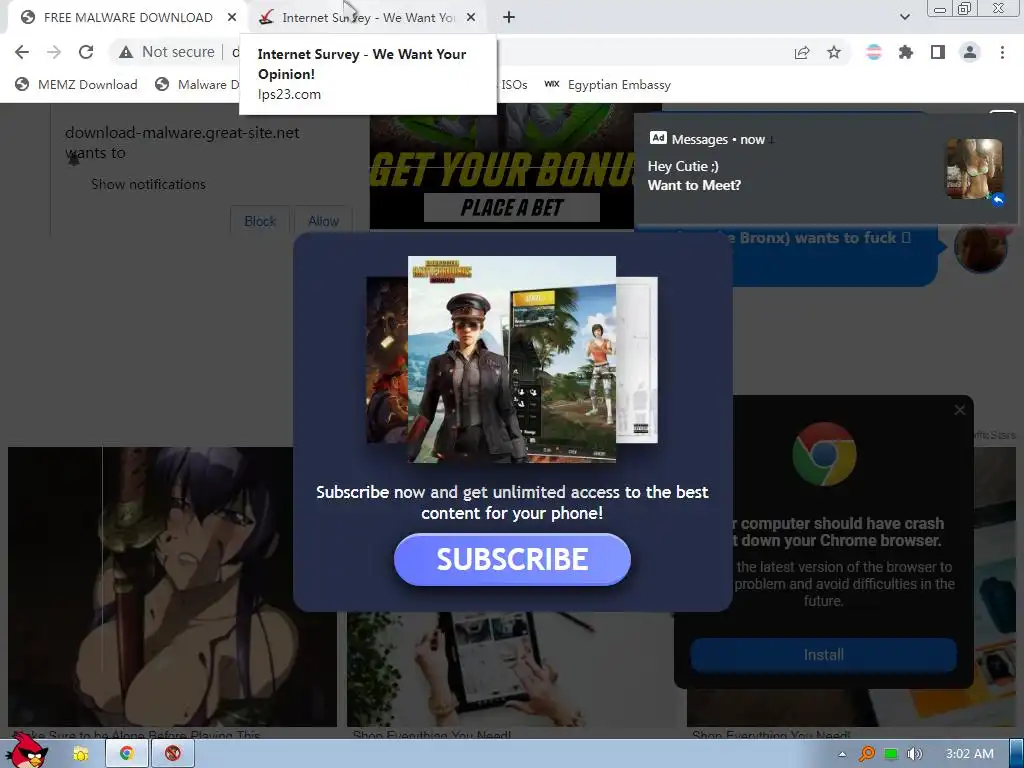Screen dimensions: 1024x768
Task: Click the Ips23.com tab tooltip text
Action: pyautogui.click(x=289, y=94)
